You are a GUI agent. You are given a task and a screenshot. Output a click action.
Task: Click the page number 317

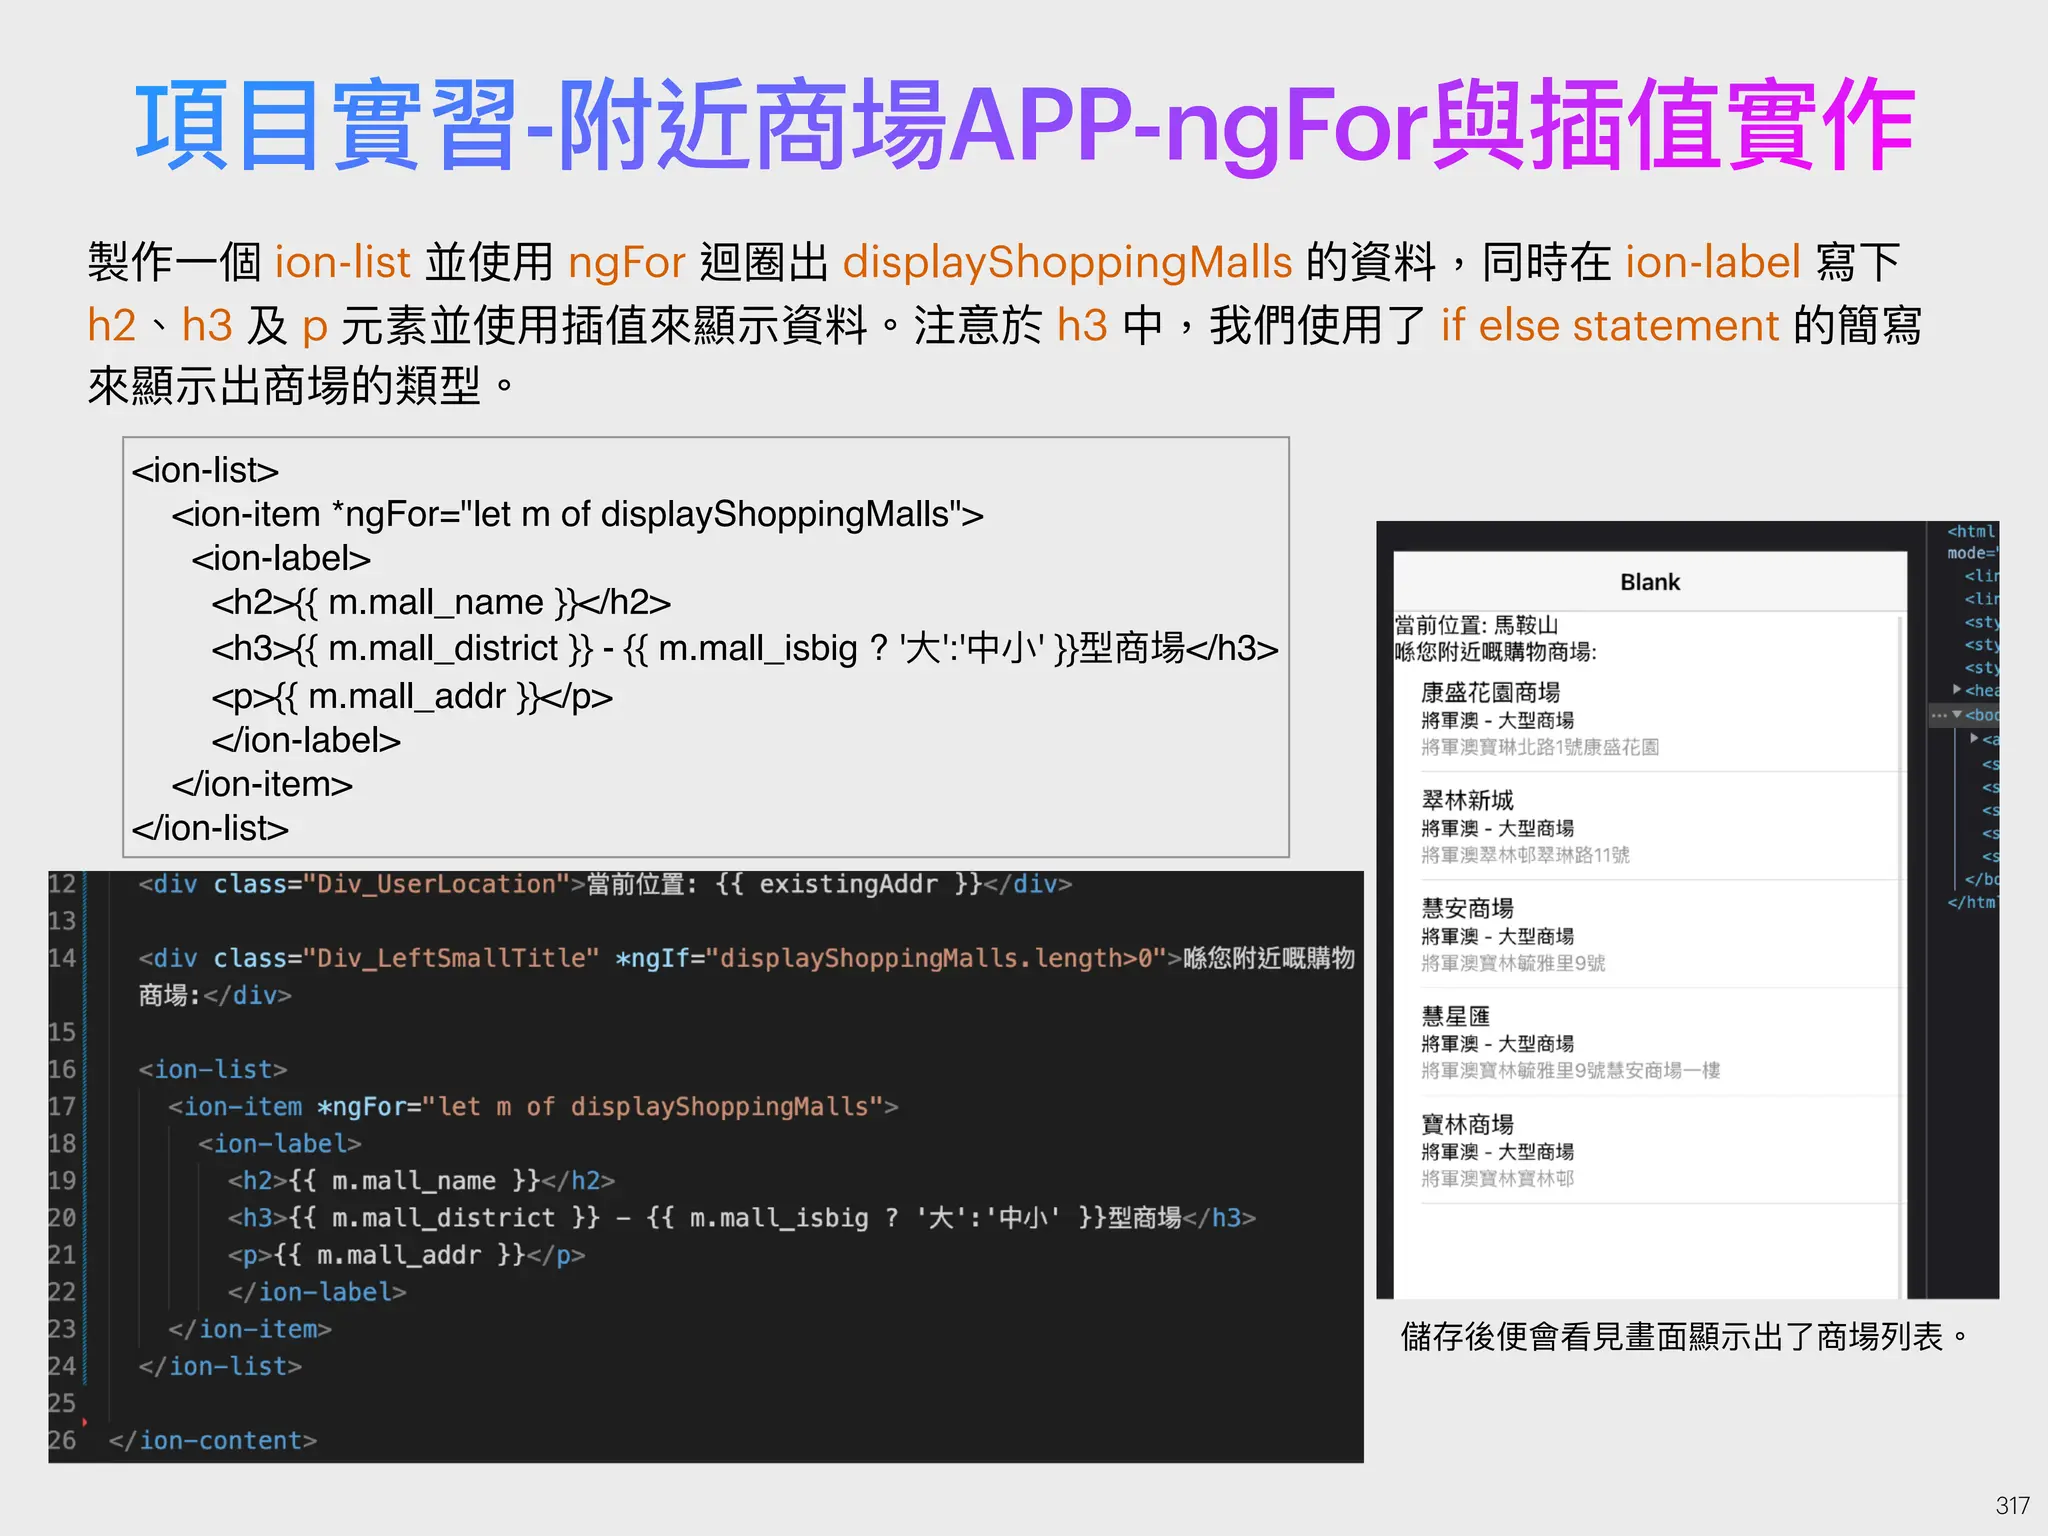2012,1505
